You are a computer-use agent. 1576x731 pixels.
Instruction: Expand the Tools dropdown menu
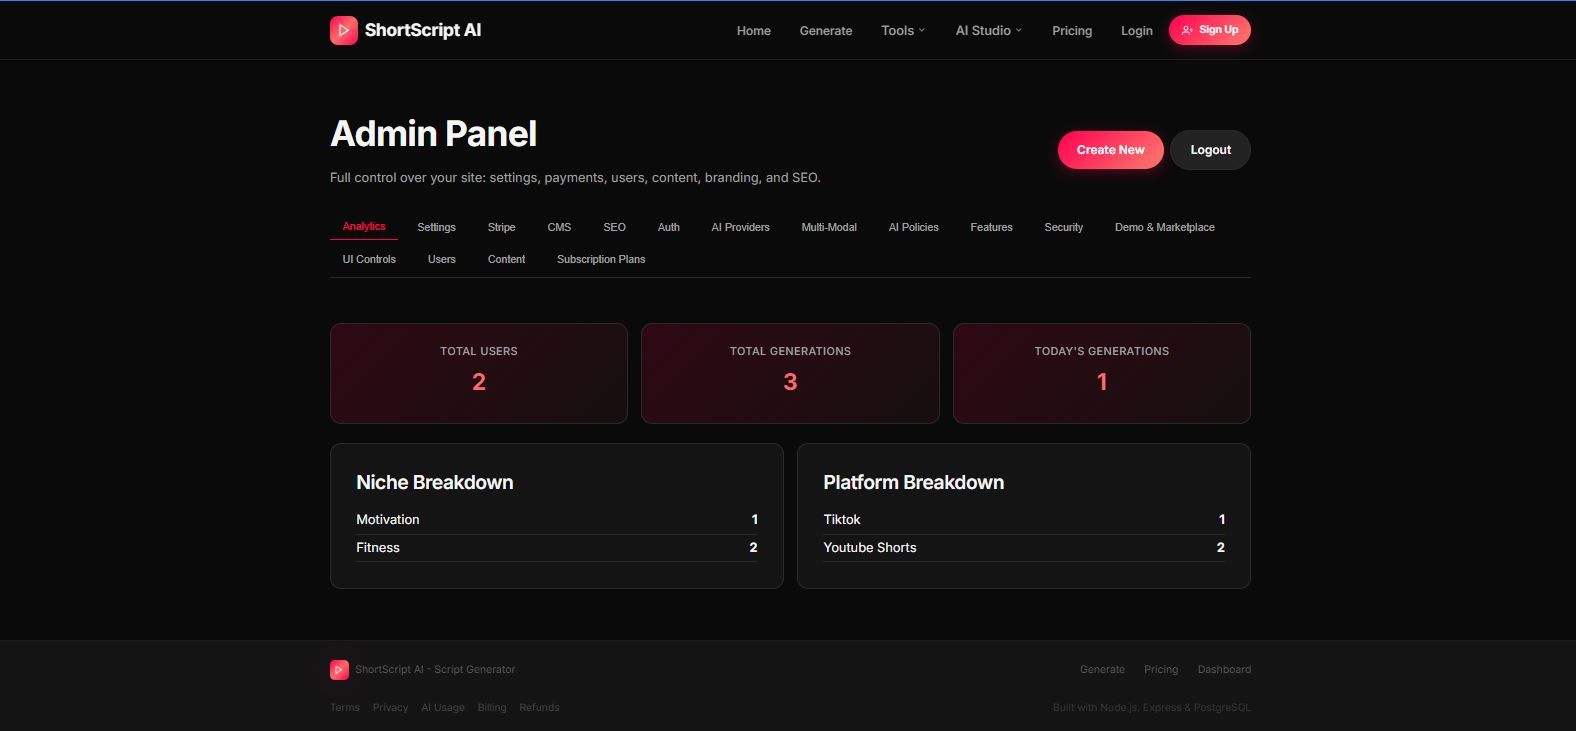(x=903, y=31)
